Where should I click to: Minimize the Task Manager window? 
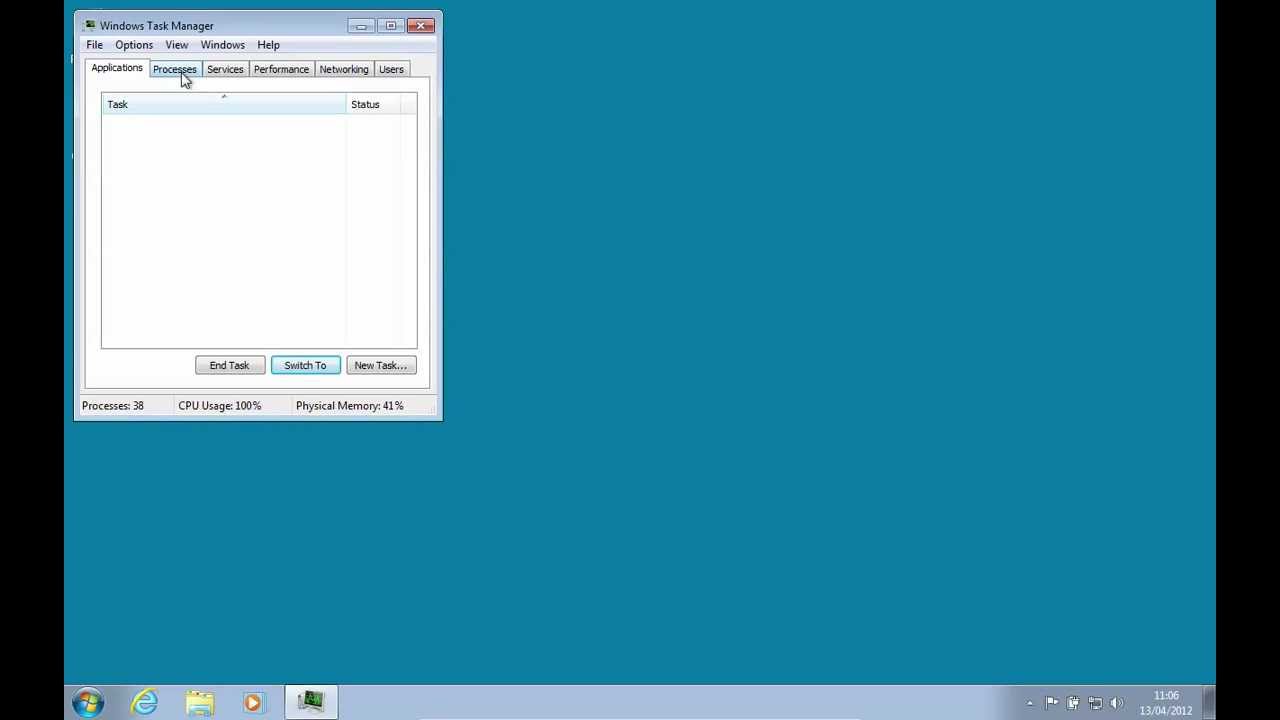pyautogui.click(x=361, y=26)
